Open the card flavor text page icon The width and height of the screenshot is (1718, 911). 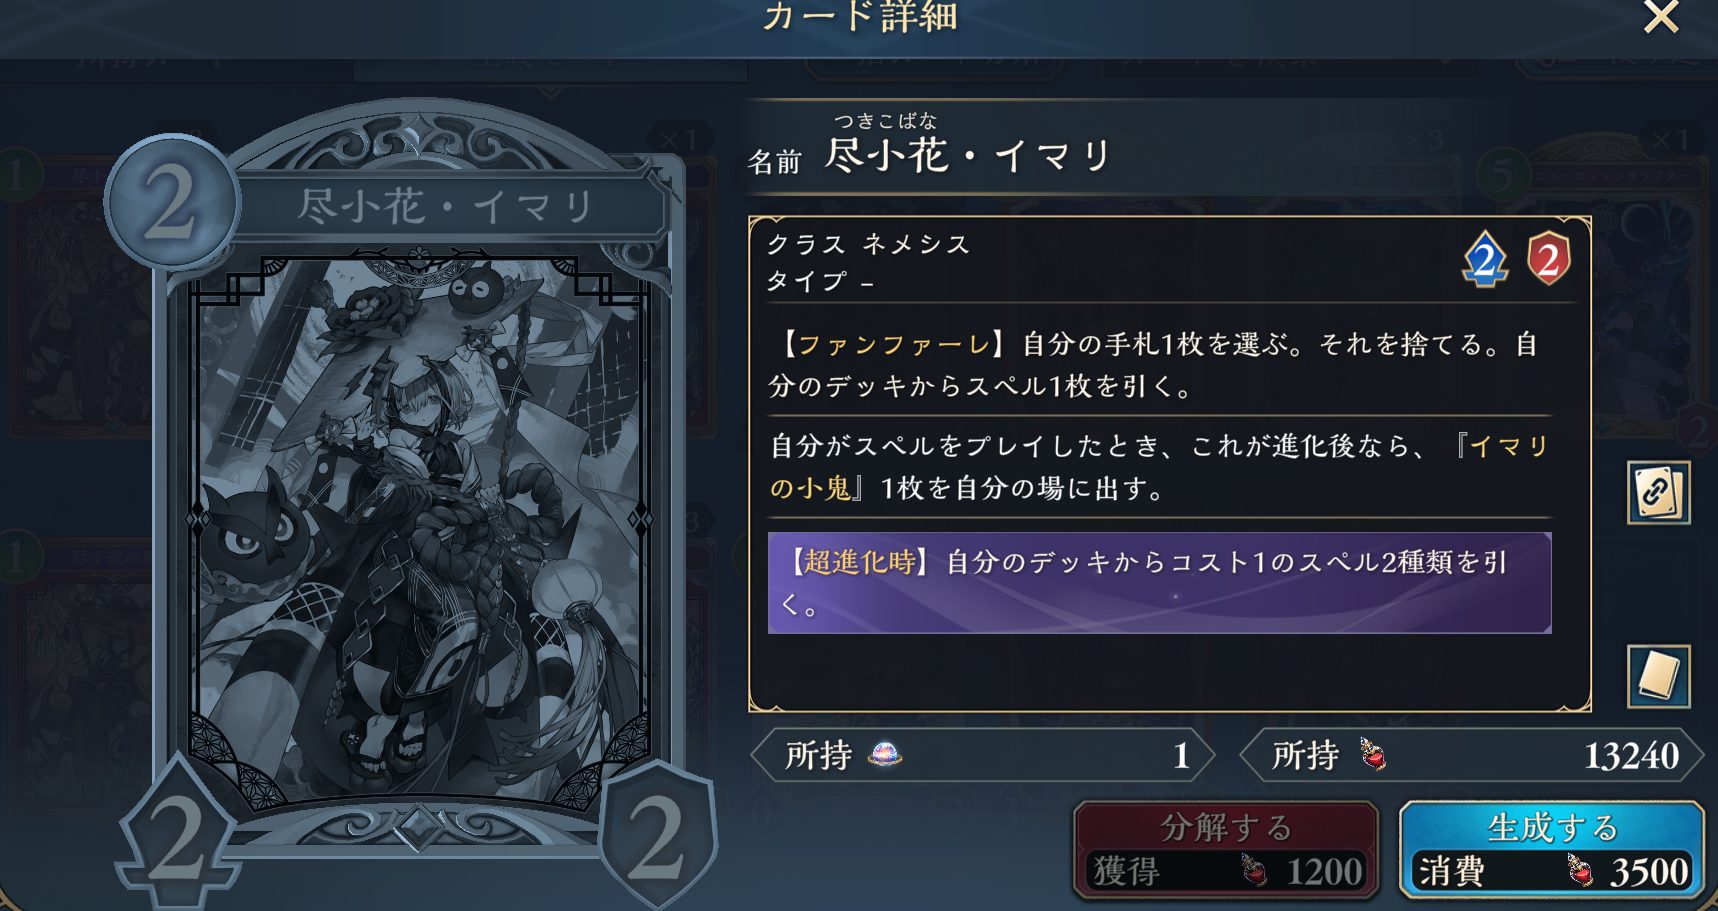pos(1658,677)
